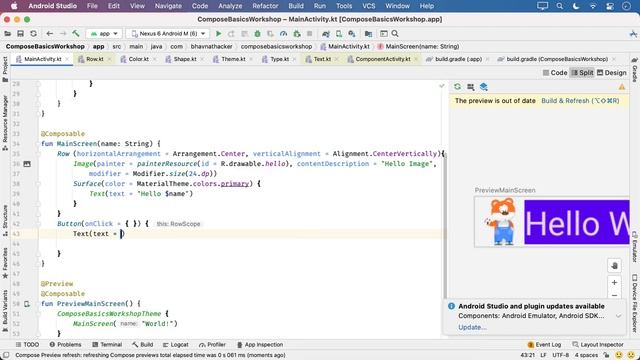The image size is (640, 360).
Task: Toggle the Favorites tool window
Action: tap(5, 263)
